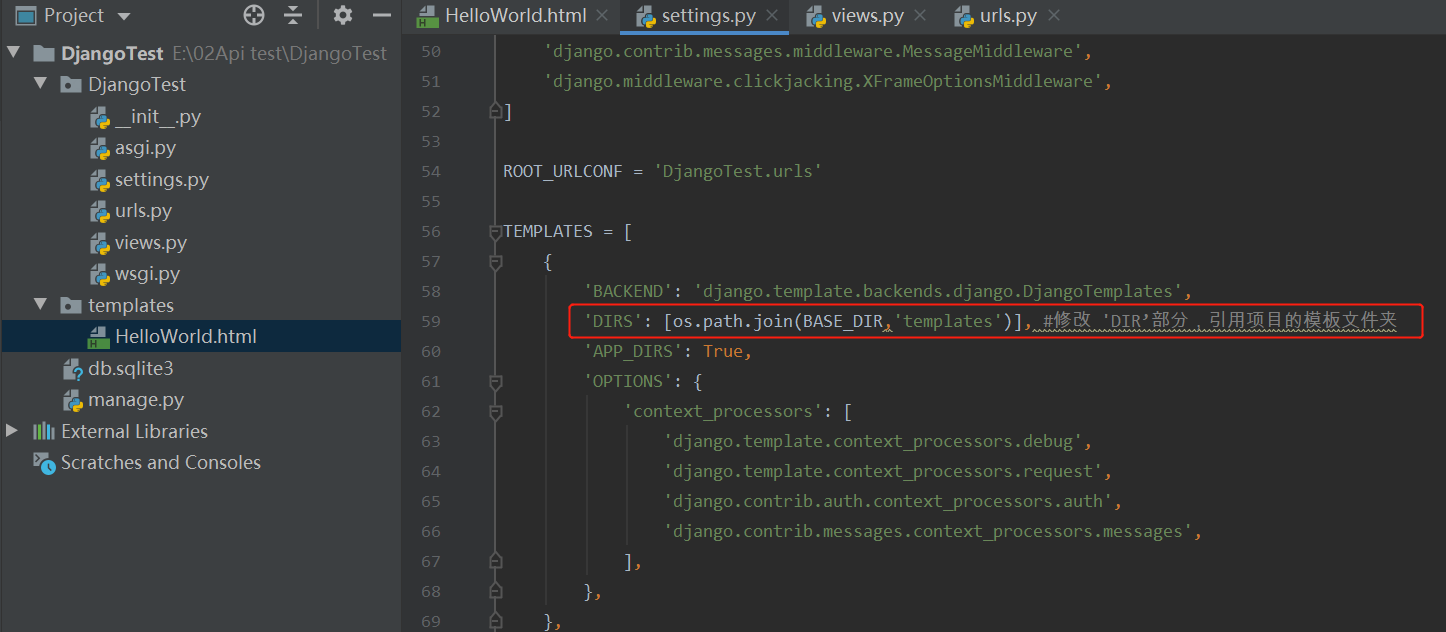
Task: Click the HelloWorld.html tree file icon
Action: (x=99, y=337)
